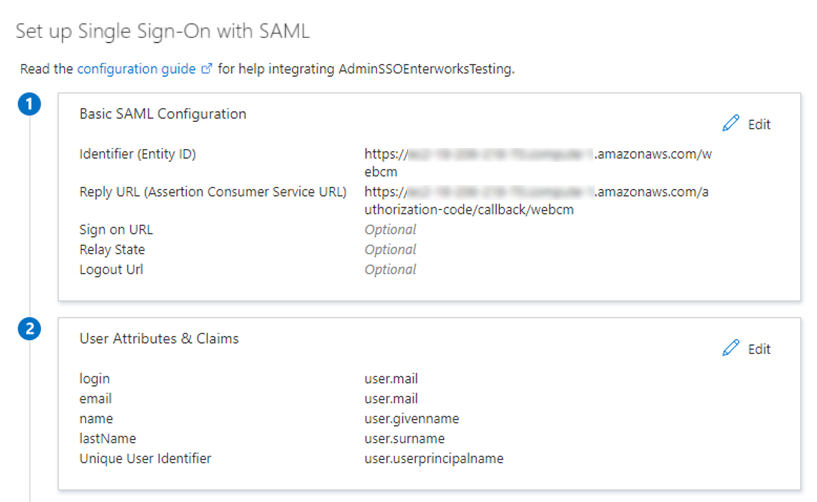Click the step 2 number badge
Image resolution: width=817 pixels, height=502 pixels.
coord(30,330)
